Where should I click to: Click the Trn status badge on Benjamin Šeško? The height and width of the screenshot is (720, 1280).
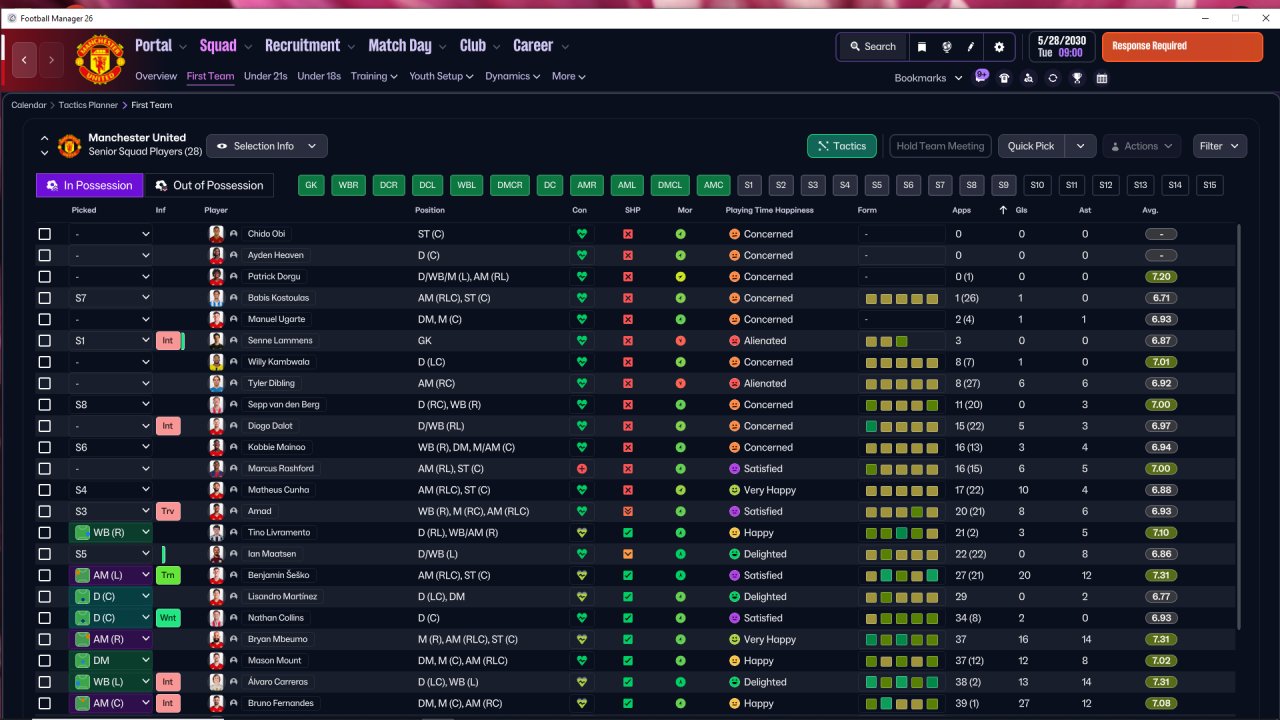pyautogui.click(x=168, y=575)
